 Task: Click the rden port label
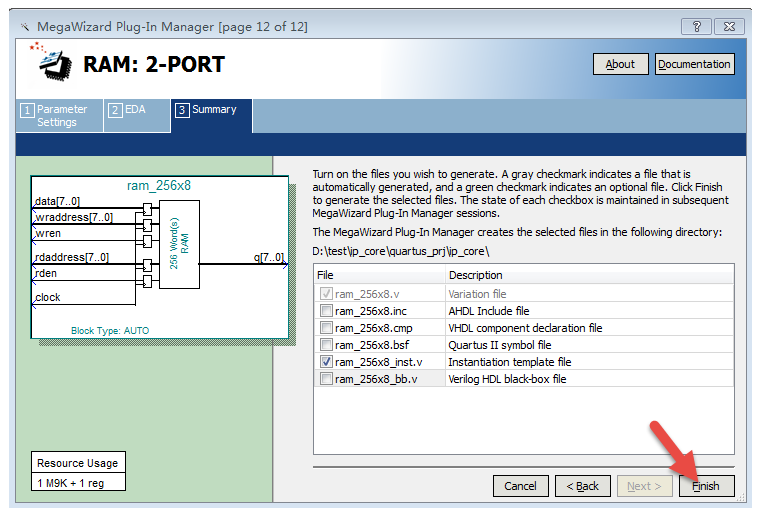pyautogui.click(x=46, y=273)
